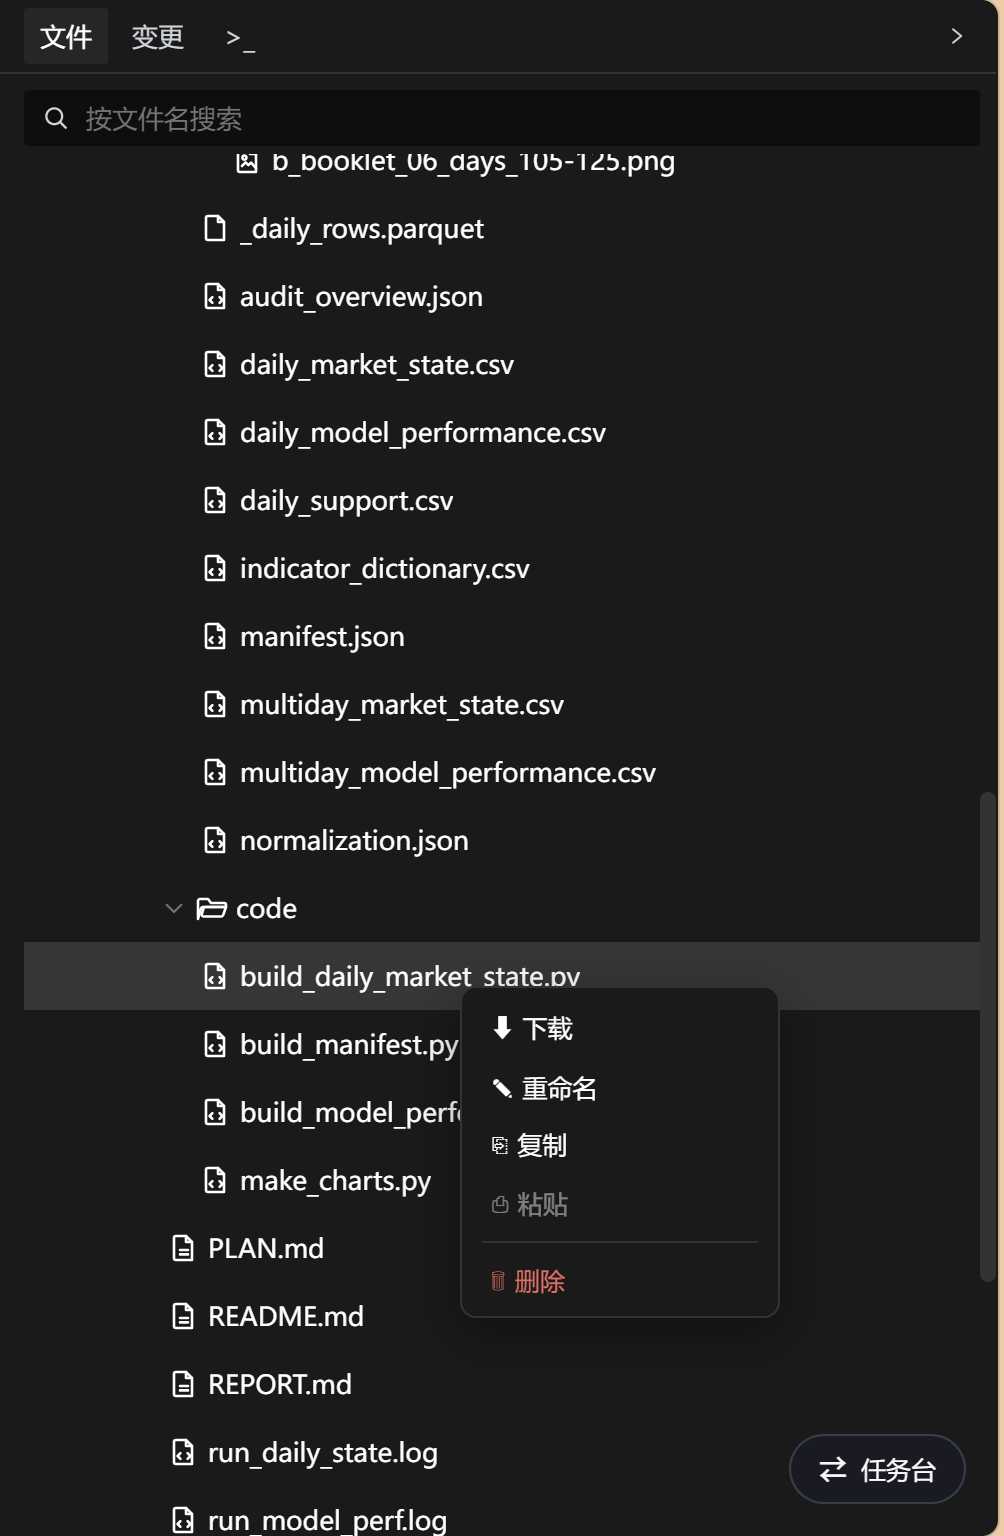Switch to the 变更 tab

158,37
